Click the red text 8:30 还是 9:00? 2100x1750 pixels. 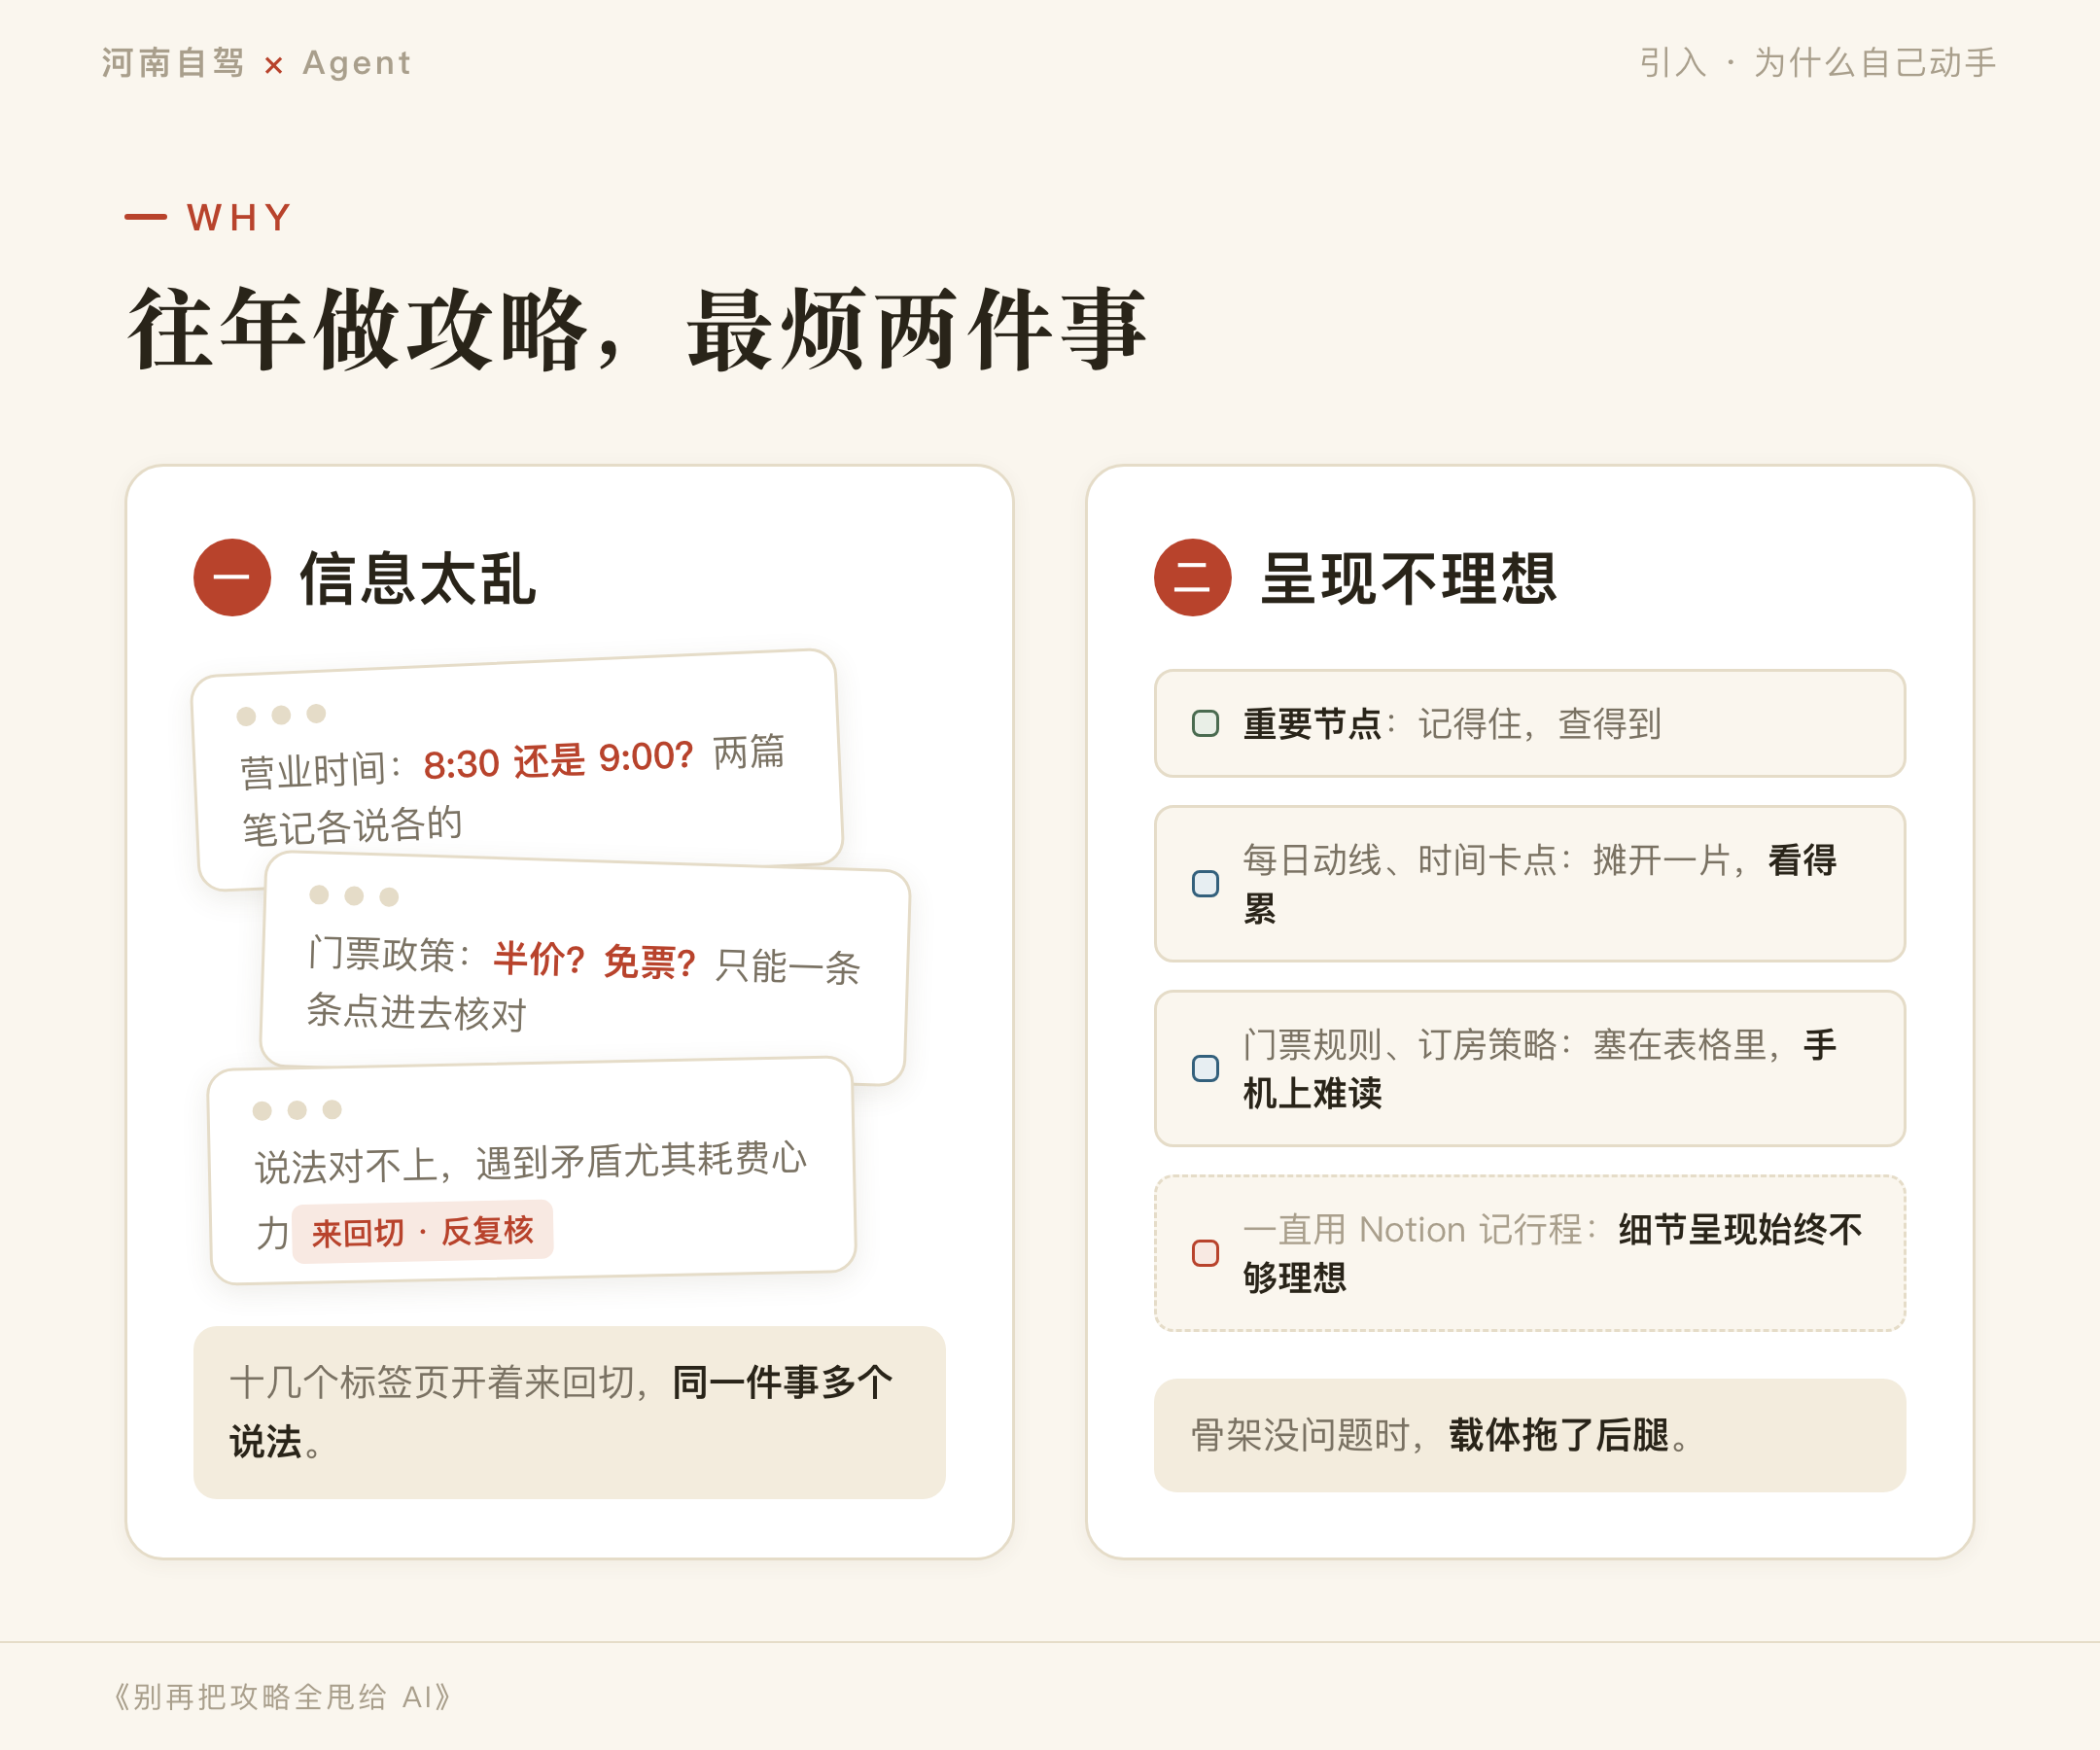coord(558,761)
